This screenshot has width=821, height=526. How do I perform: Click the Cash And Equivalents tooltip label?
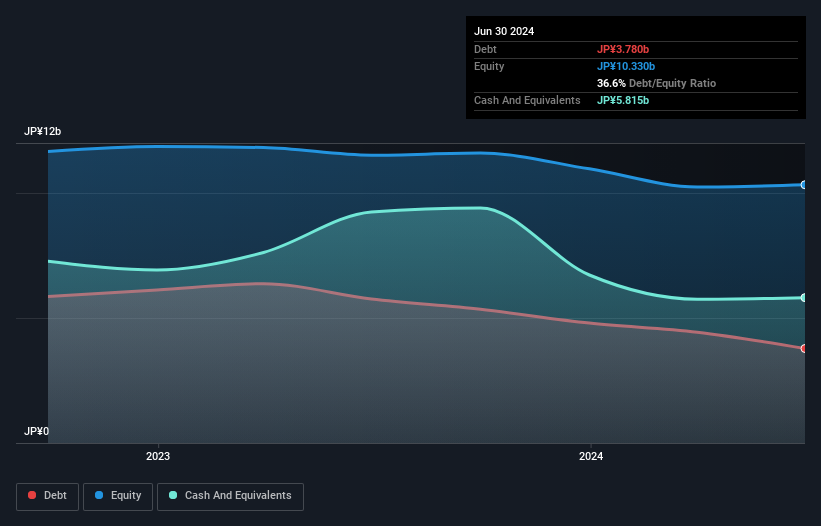[x=527, y=100]
